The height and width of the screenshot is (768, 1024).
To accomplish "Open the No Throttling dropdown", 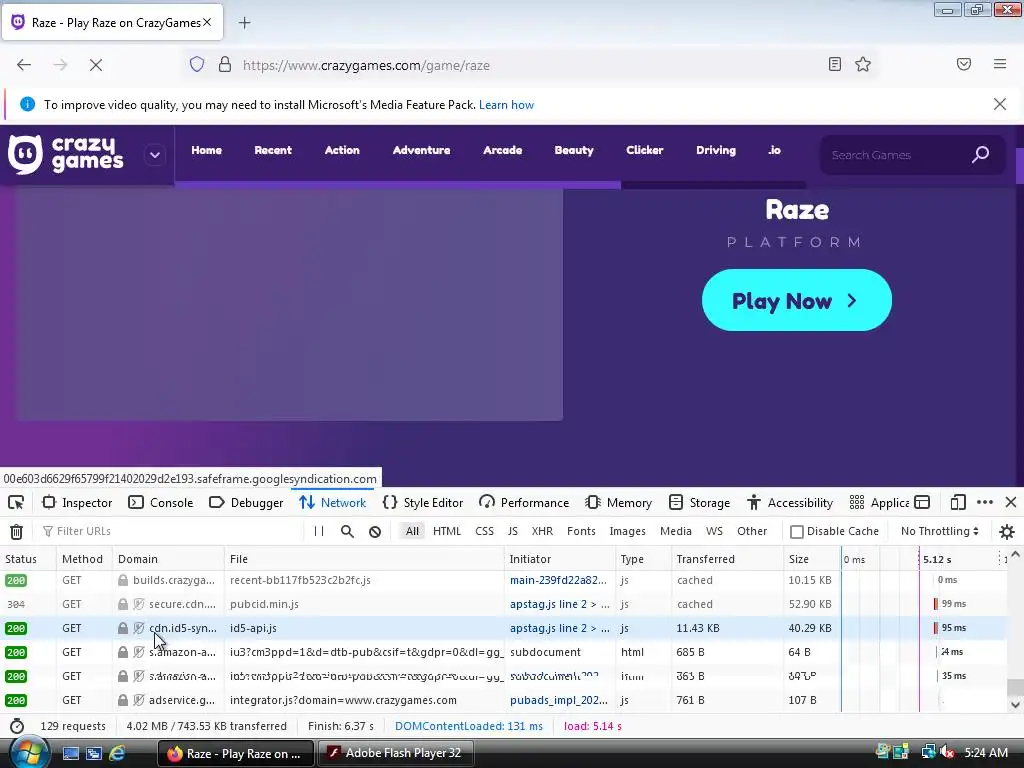I will pos(940,531).
